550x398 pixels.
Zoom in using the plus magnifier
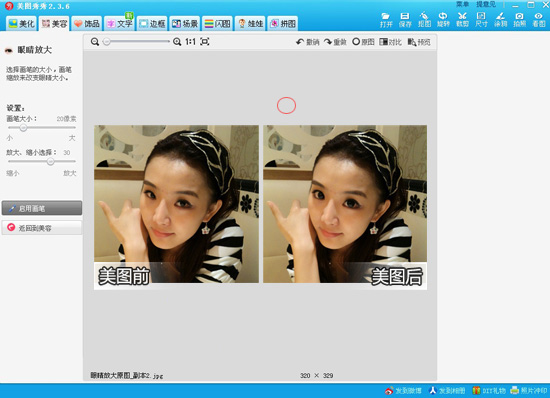click(x=177, y=42)
